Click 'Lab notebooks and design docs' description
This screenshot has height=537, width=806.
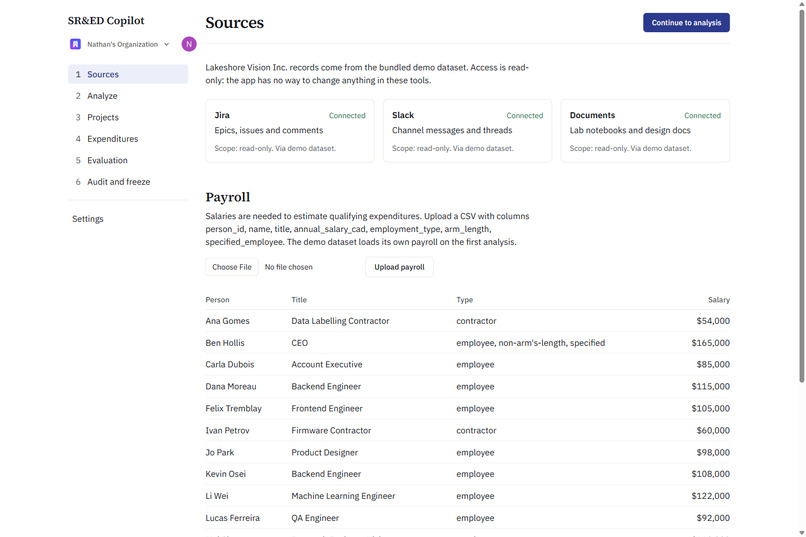coord(630,131)
